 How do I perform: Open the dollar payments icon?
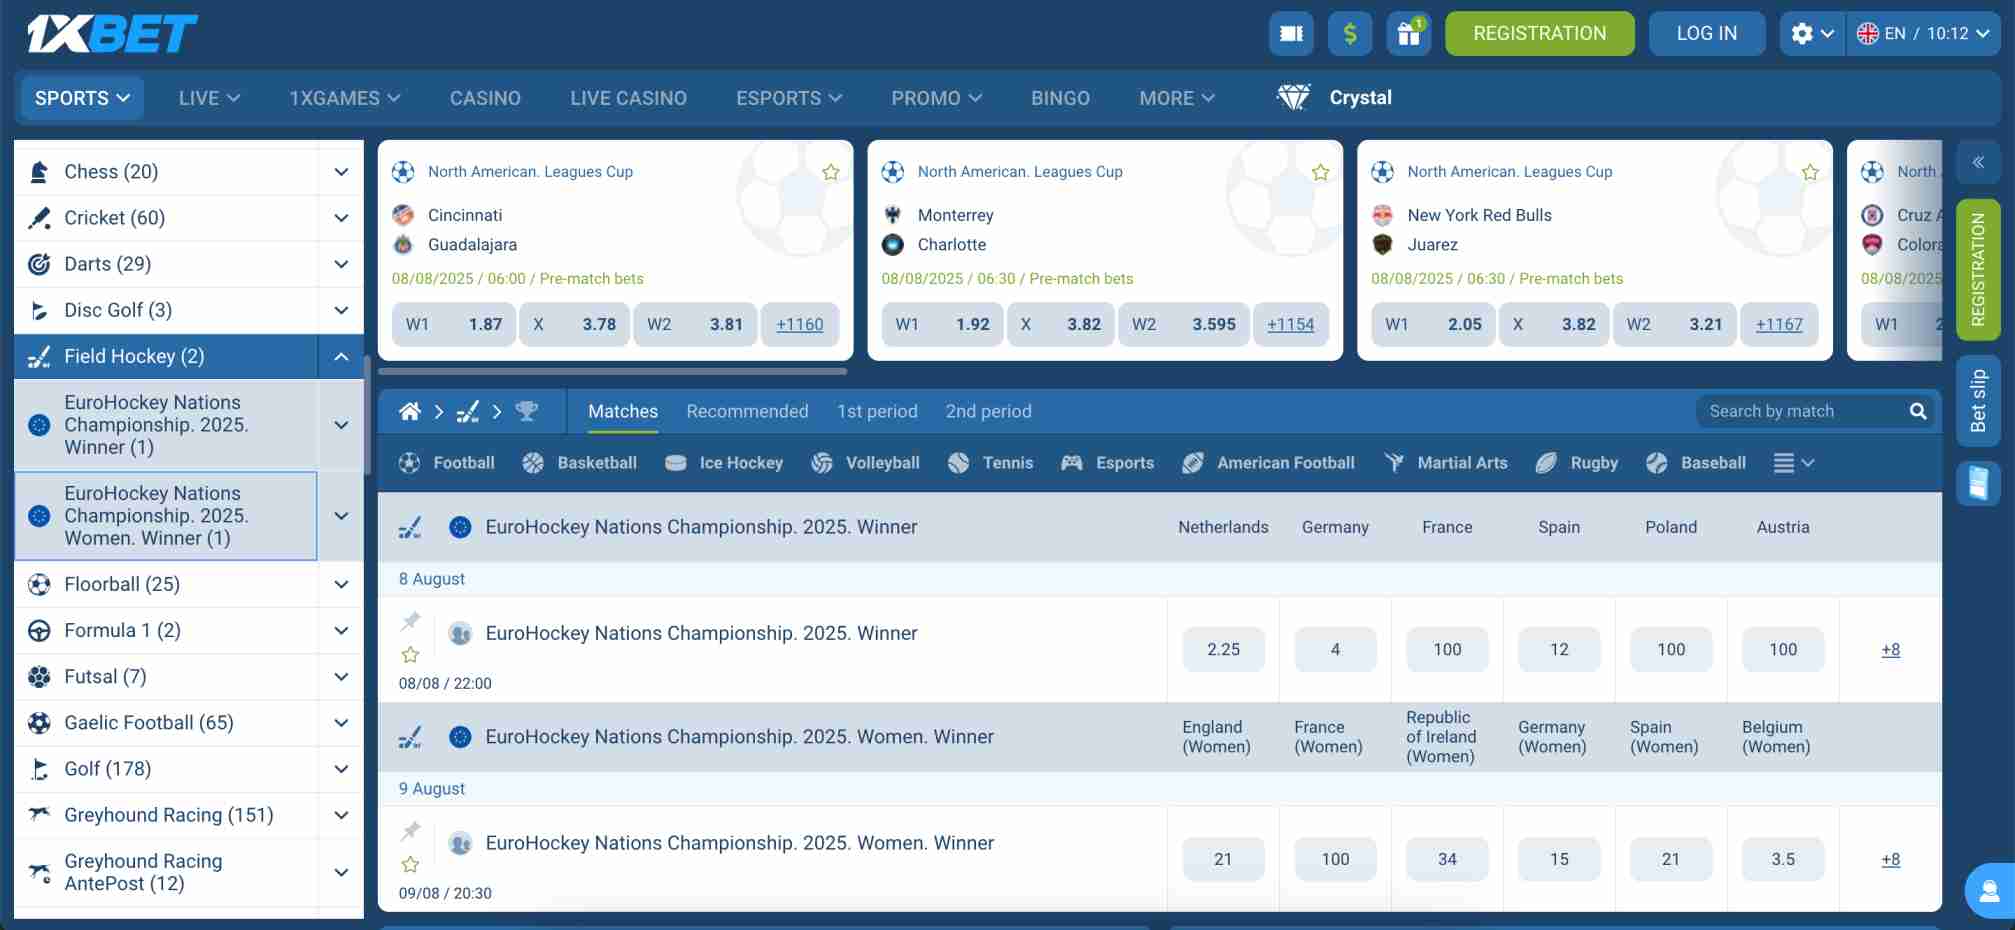tap(1350, 33)
